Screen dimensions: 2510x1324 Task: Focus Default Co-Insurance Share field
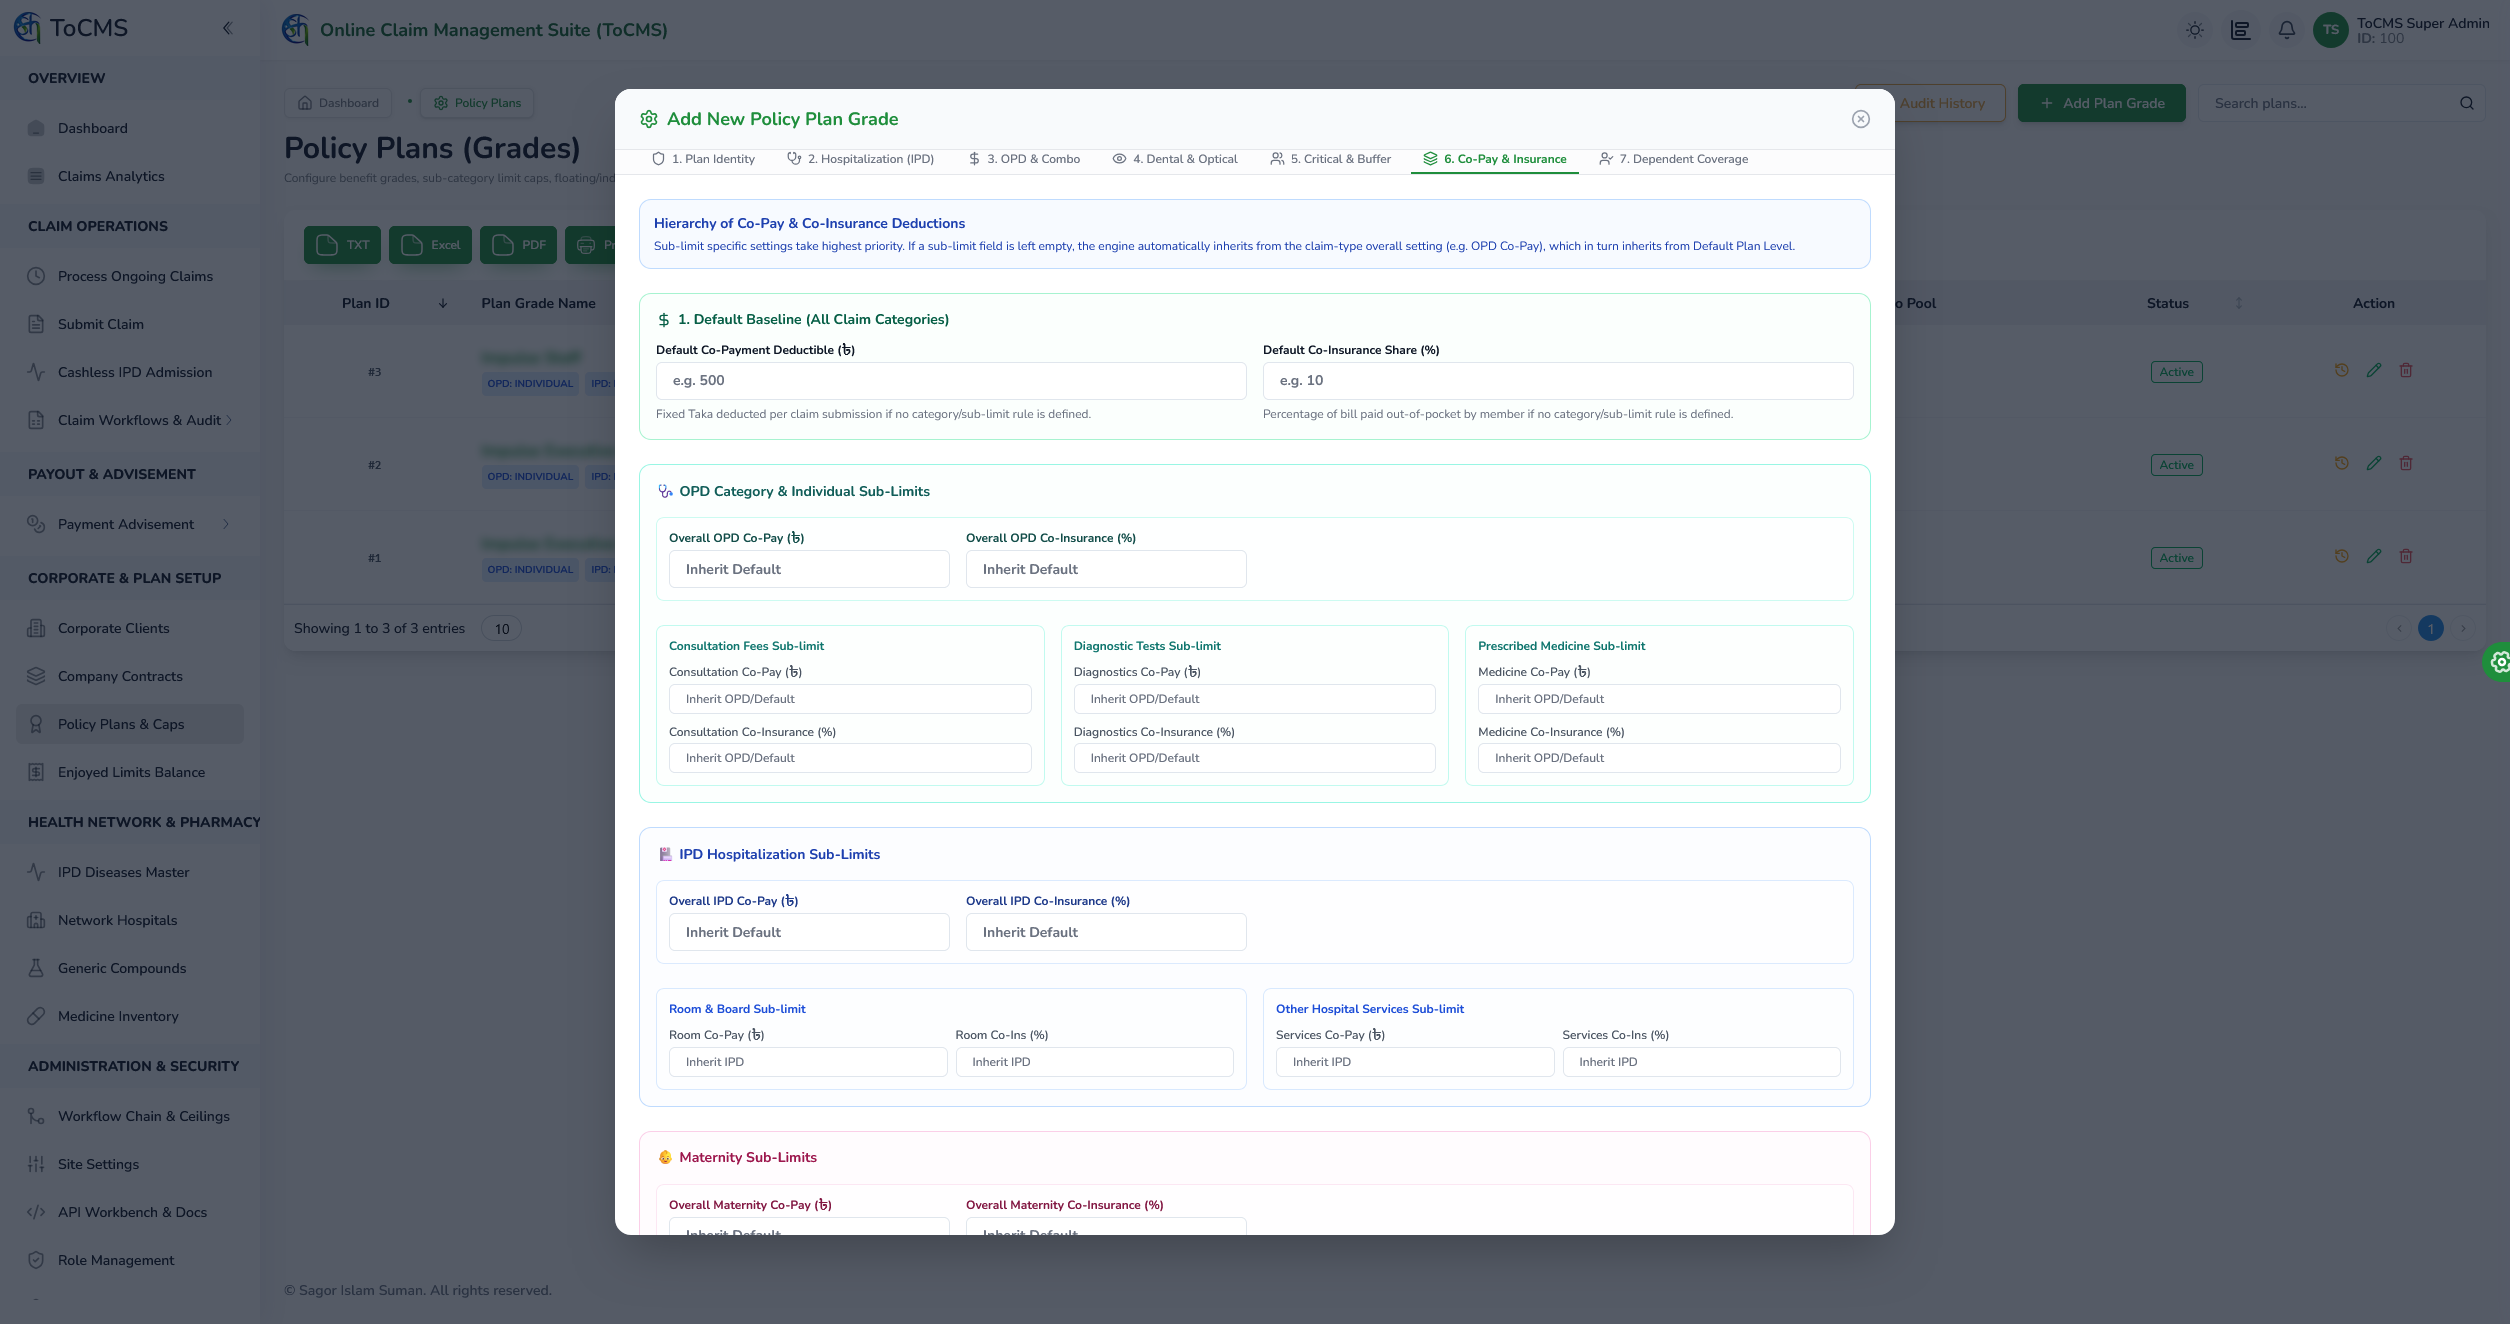[x=1558, y=381]
